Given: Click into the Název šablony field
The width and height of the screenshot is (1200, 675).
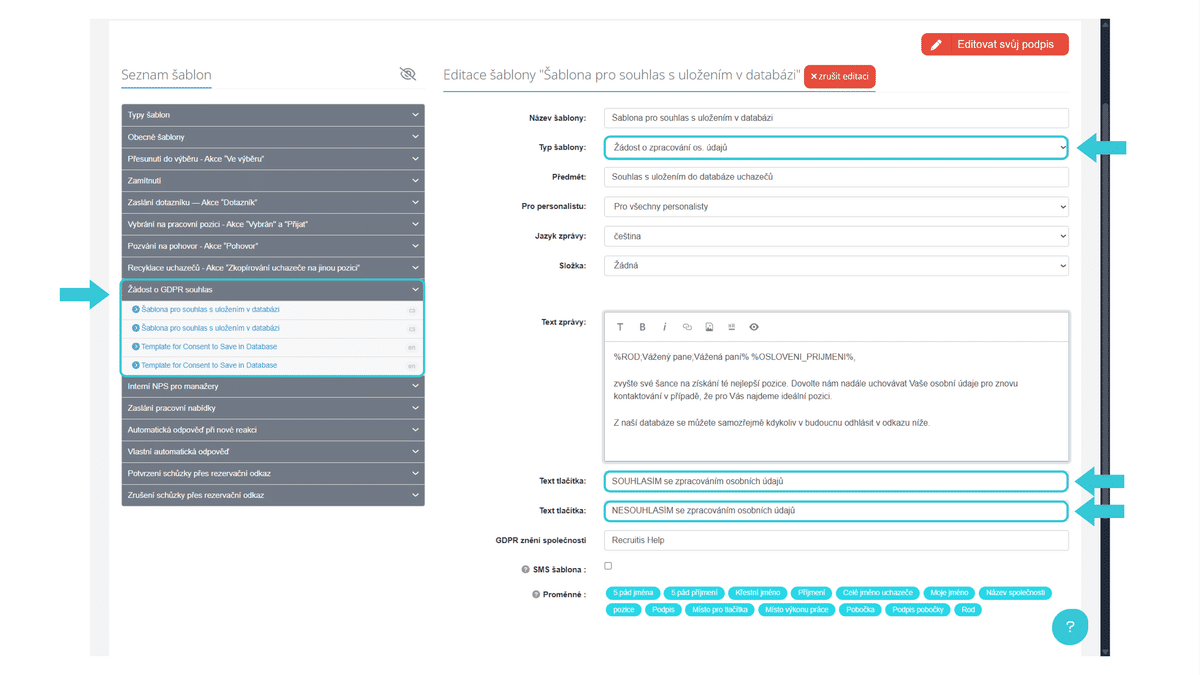Looking at the screenshot, I should pos(836,118).
